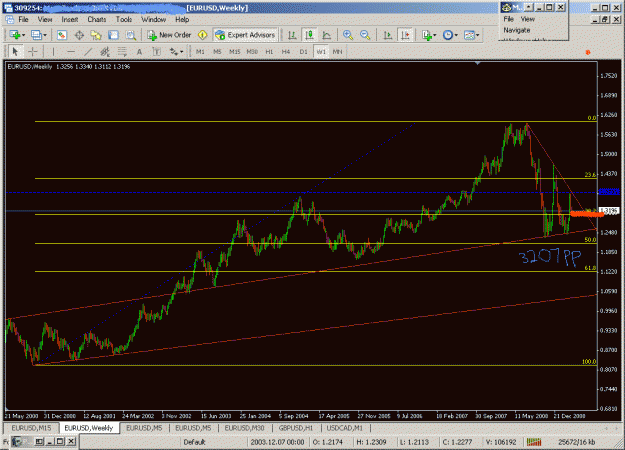This screenshot has height=450, width=625.
Task: Click the 25672/16 kb connection status
Action: pyautogui.click(x=576, y=442)
